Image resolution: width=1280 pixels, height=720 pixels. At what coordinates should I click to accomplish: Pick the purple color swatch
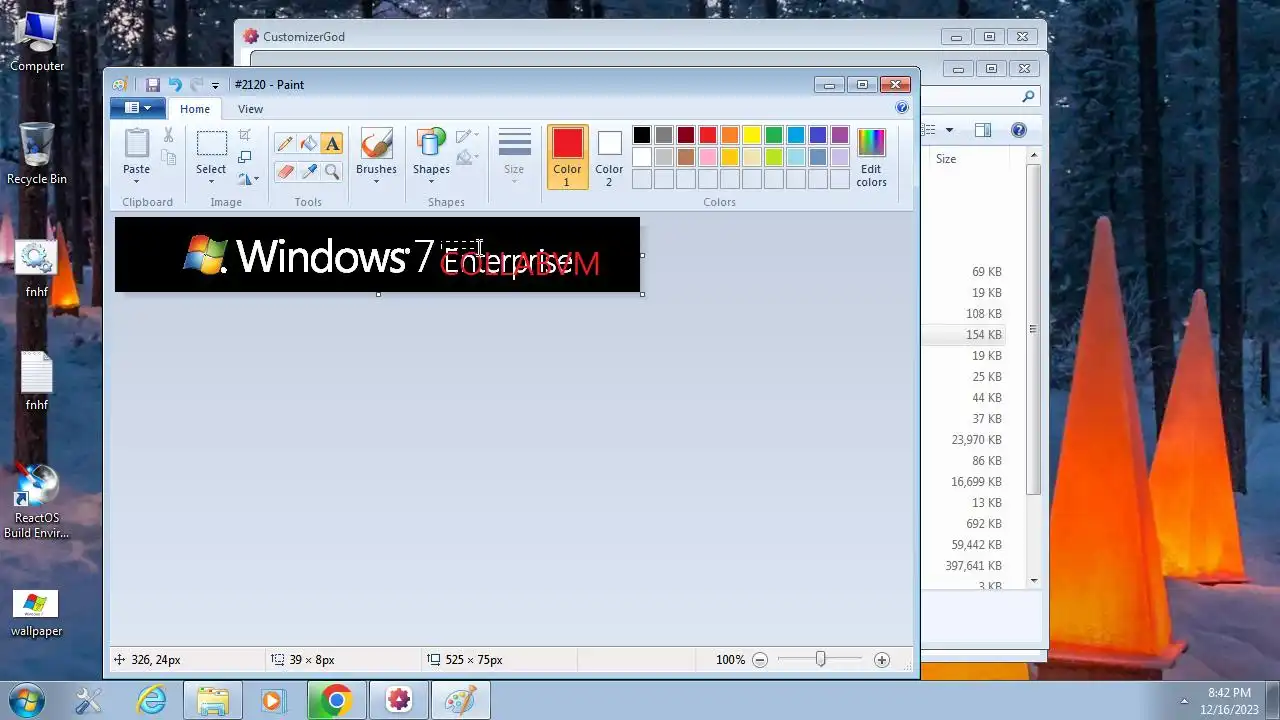pos(840,135)
